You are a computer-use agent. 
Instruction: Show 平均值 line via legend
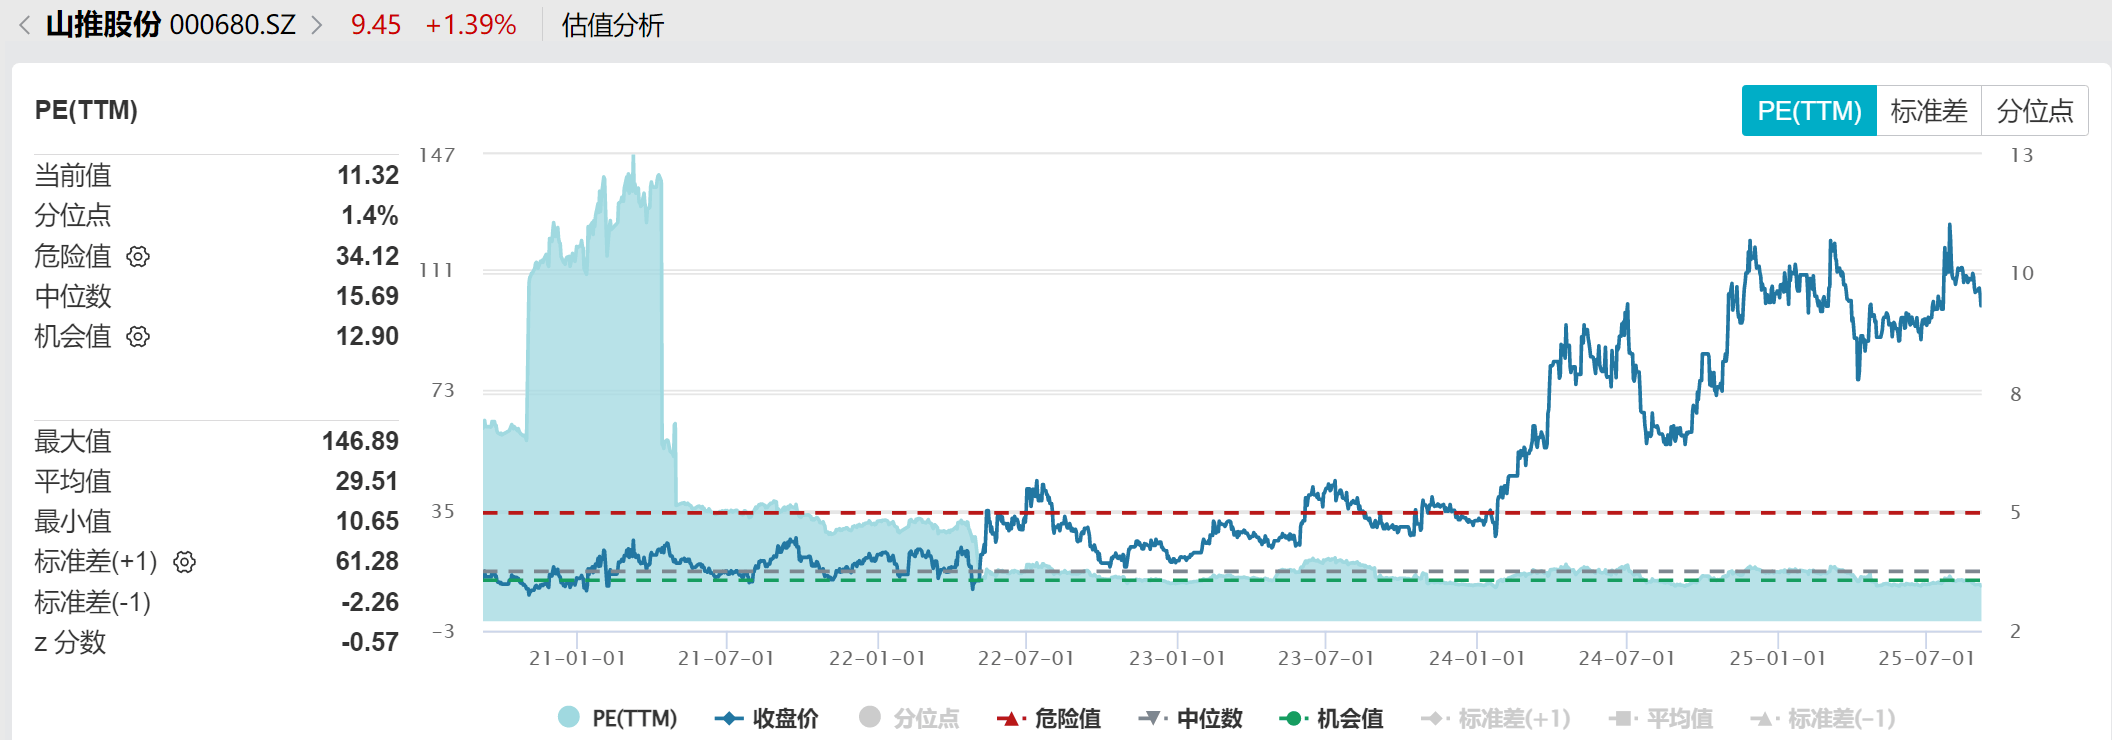coord(1661,718)
